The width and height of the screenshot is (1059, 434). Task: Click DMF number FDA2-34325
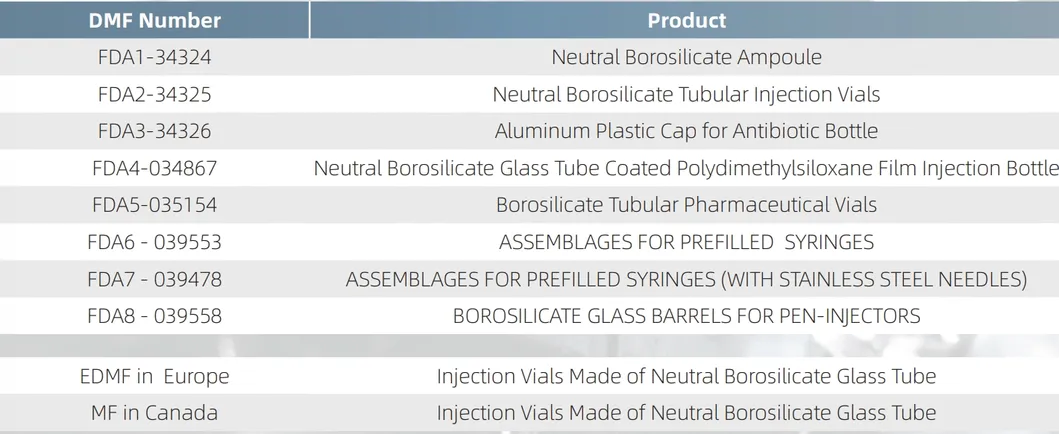click(x=154, y=94)
